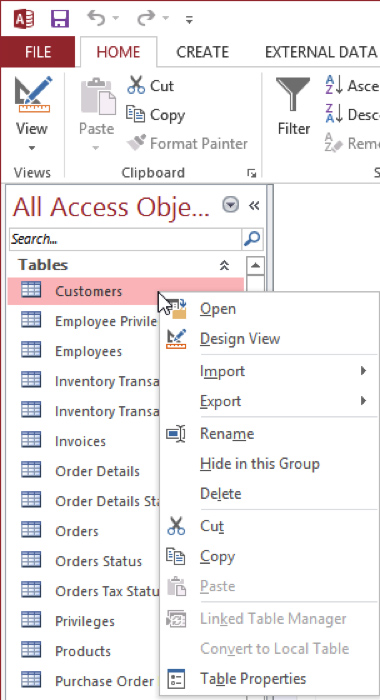This screenshot has width=380, height=700.
Task: Collapse the Tables group chevron
Action: coord(224,265)
